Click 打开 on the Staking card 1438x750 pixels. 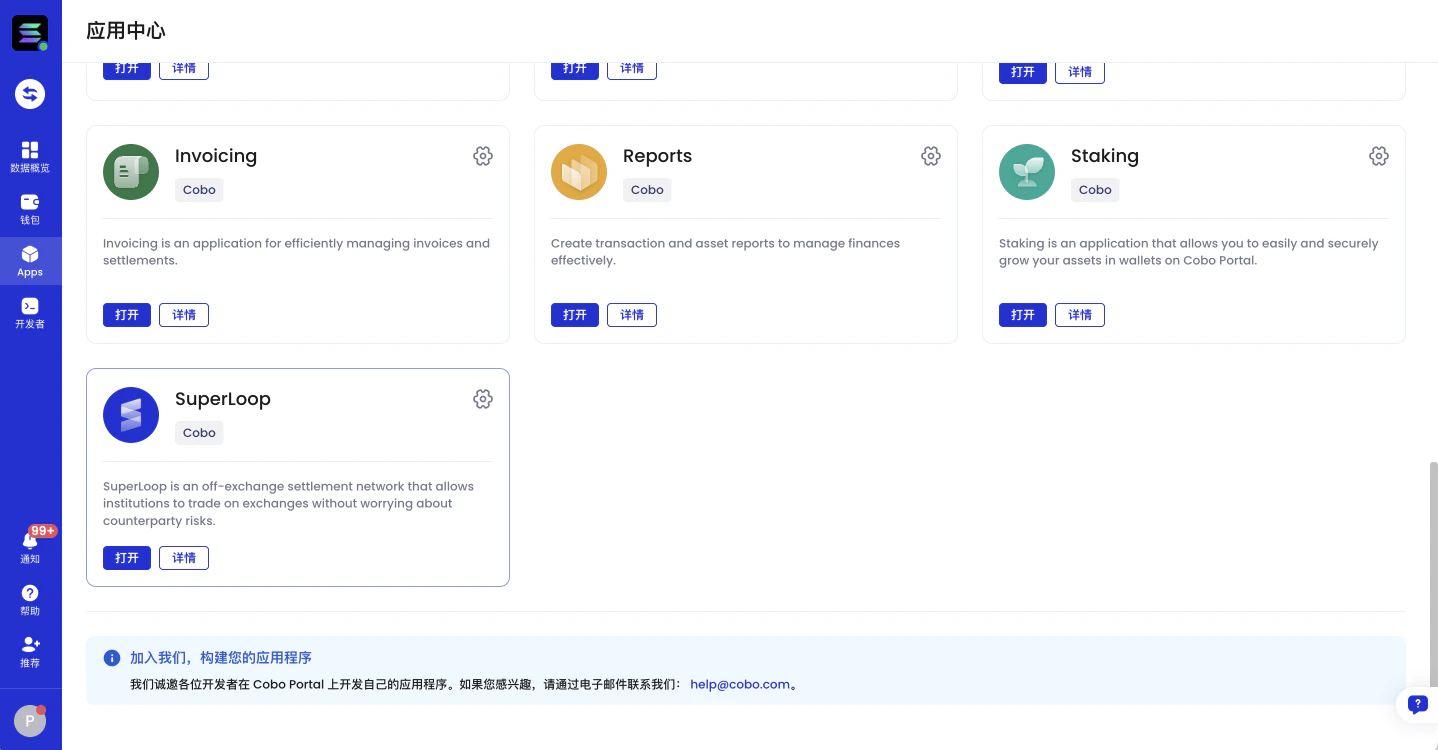point(1023,315)
